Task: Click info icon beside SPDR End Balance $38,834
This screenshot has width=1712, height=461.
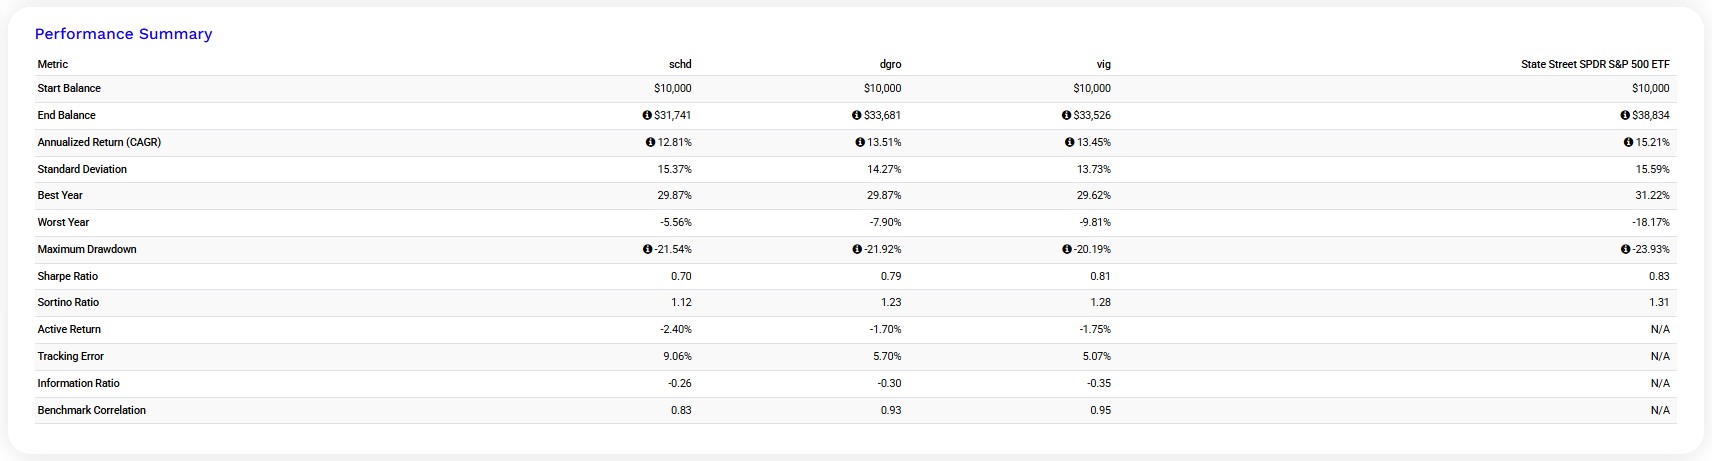Action: [x=1625, y=115]
